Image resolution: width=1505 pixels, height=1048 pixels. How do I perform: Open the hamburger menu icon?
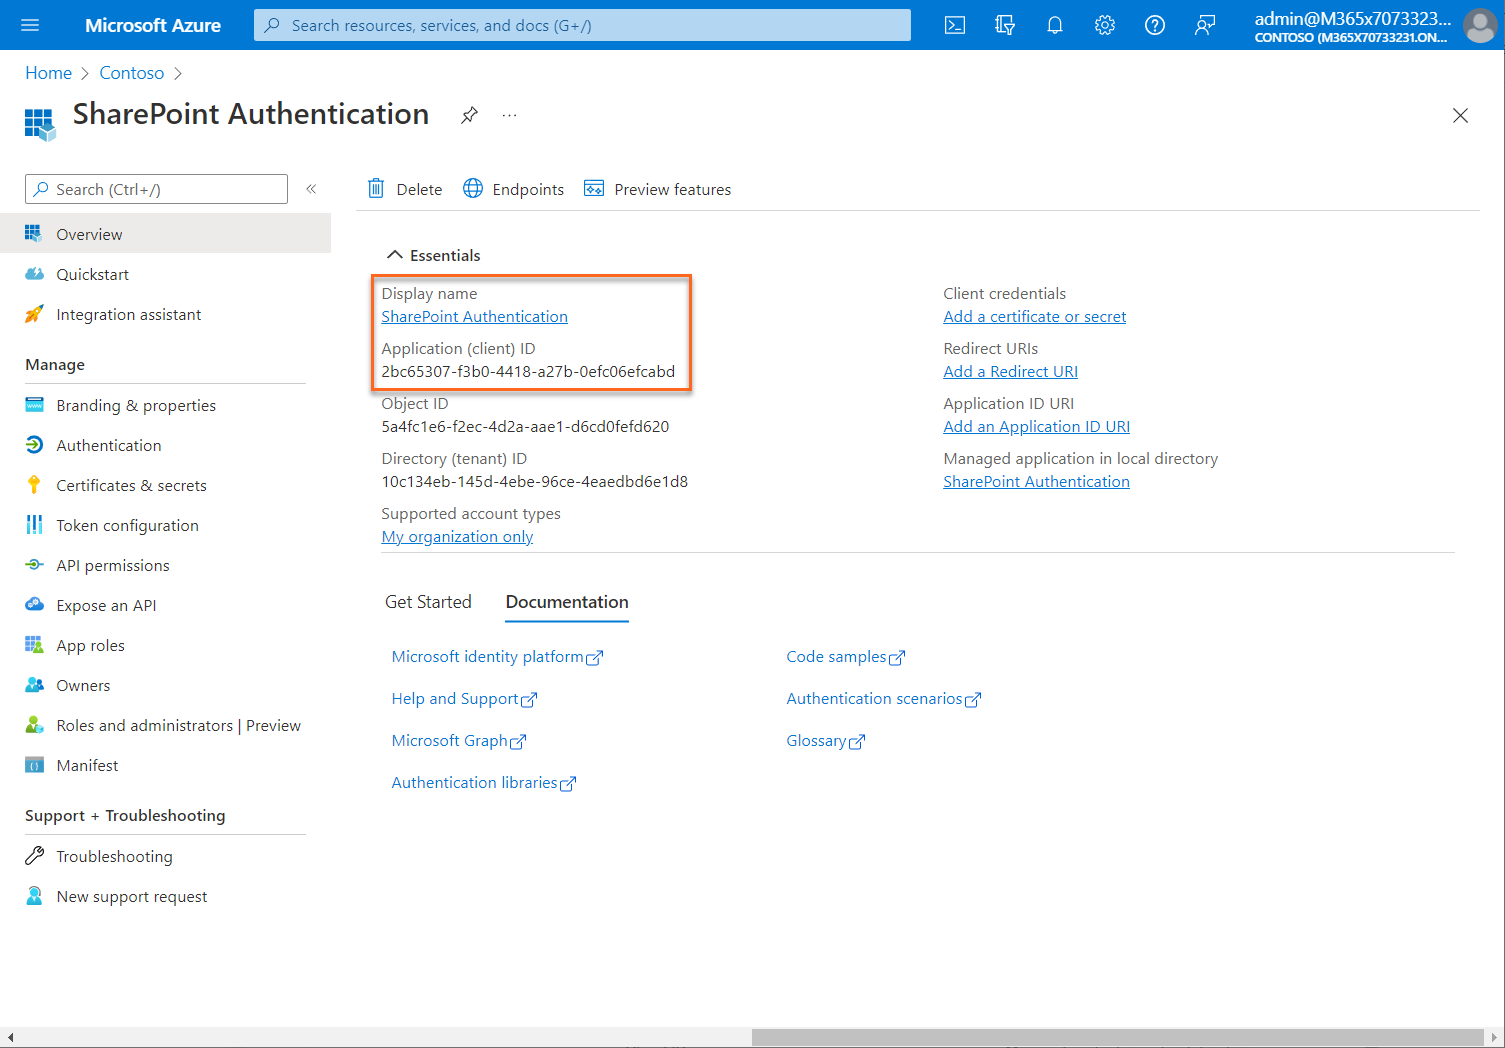pos(29,25)
